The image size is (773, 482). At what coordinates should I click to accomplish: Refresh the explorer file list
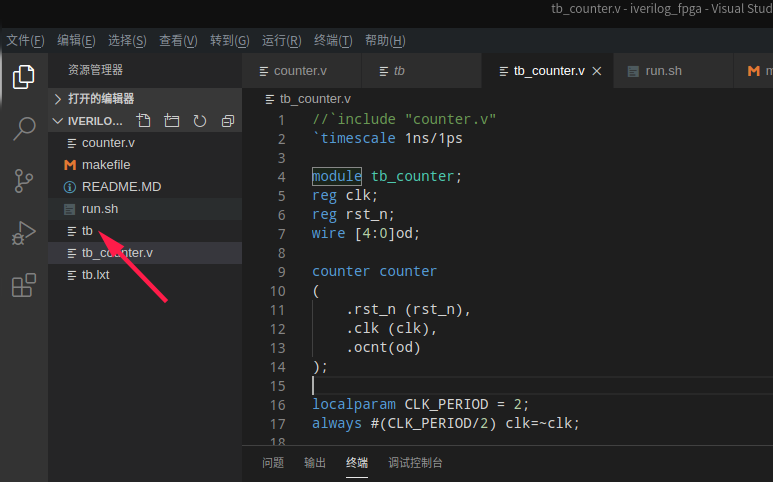pyautogui.click(x=200, y=121)
